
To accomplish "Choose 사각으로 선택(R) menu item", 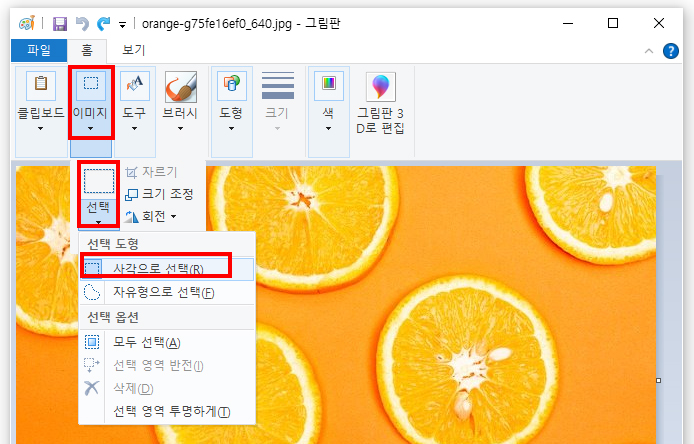I will click(167, 268).
